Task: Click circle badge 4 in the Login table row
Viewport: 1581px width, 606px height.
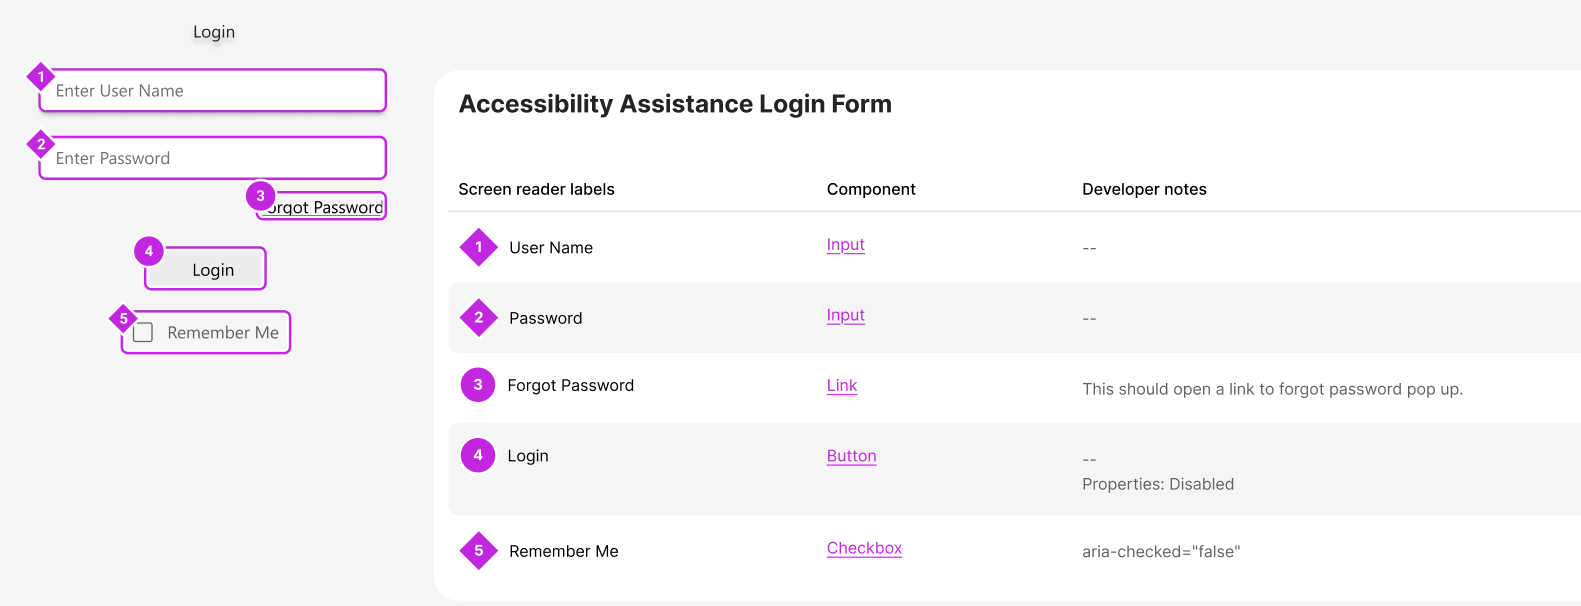Action: [478, 455]
